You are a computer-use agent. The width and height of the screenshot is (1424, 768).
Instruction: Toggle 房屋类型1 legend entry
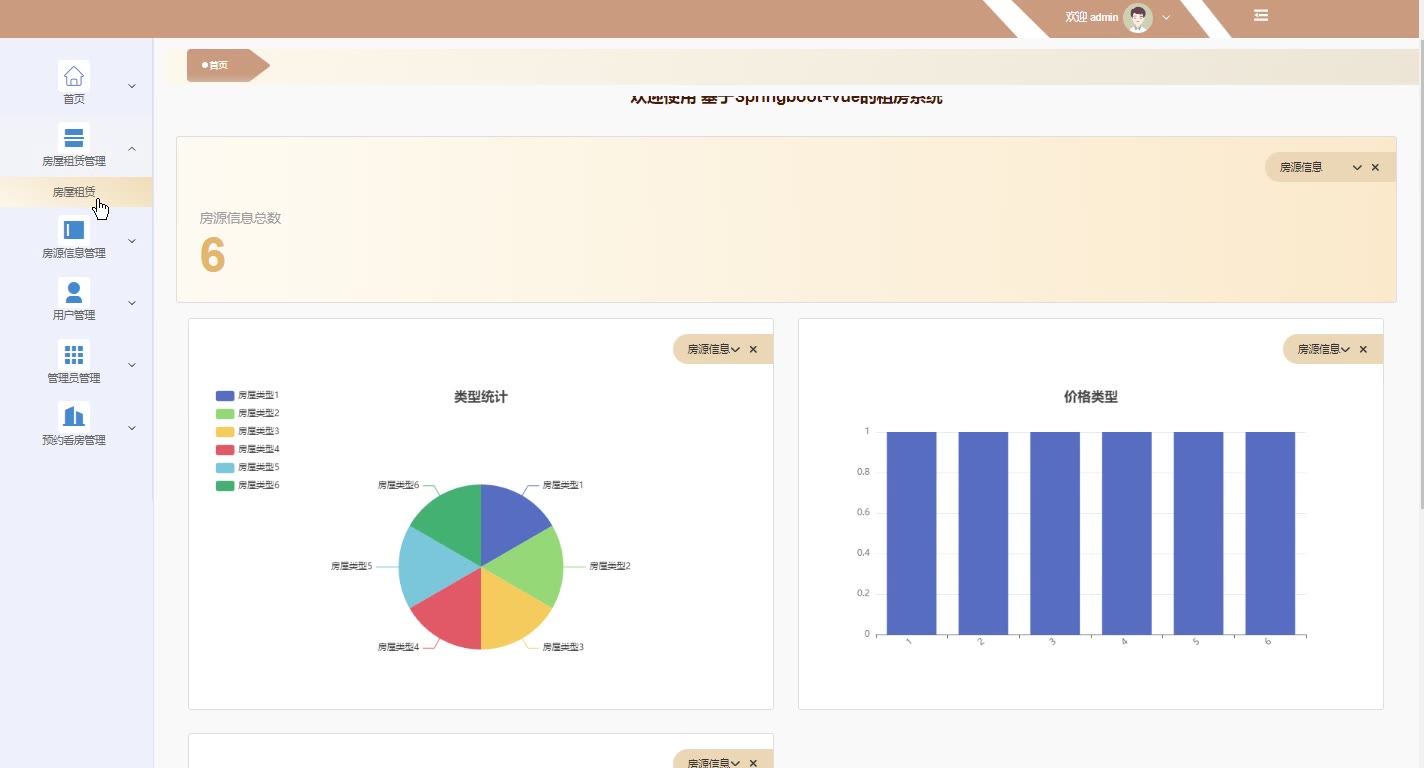[247, 396]
